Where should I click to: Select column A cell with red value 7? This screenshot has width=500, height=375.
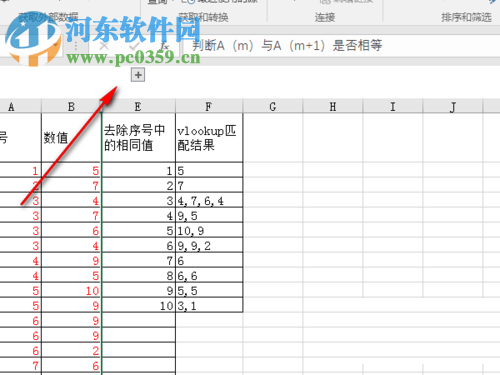click(x=20, y=365)
